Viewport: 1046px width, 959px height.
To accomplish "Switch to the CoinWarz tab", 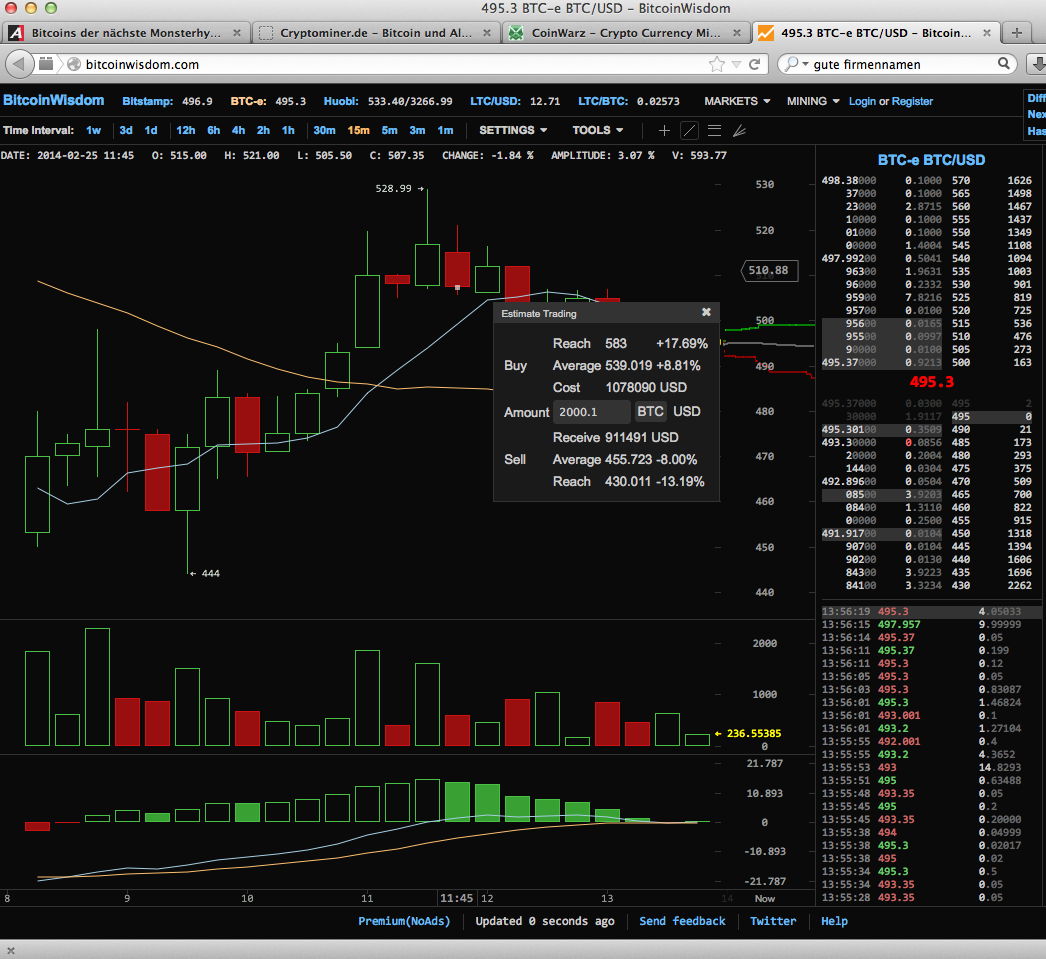I will (x=626, y=33).
